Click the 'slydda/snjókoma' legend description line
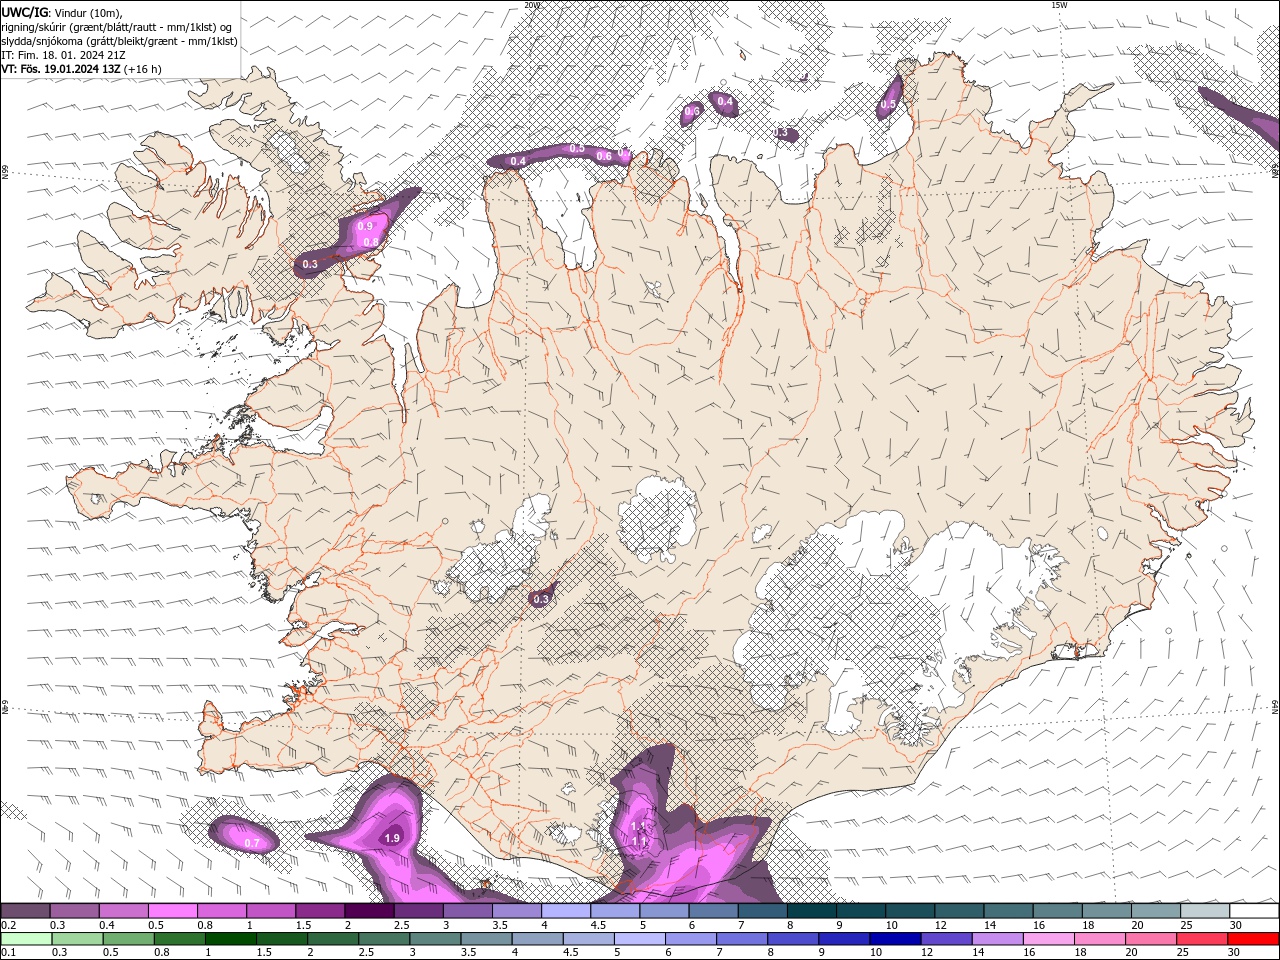Viewport: 1280px width, 960px height. [119, 41]
